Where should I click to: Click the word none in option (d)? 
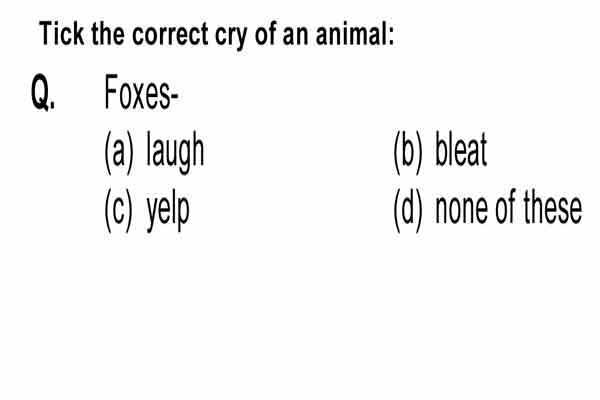[x=461, y=210]
